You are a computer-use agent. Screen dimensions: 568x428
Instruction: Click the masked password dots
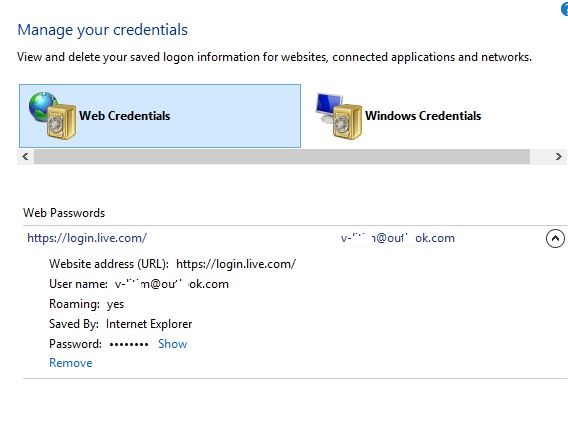pyautogui.click(x=129, y=344)
